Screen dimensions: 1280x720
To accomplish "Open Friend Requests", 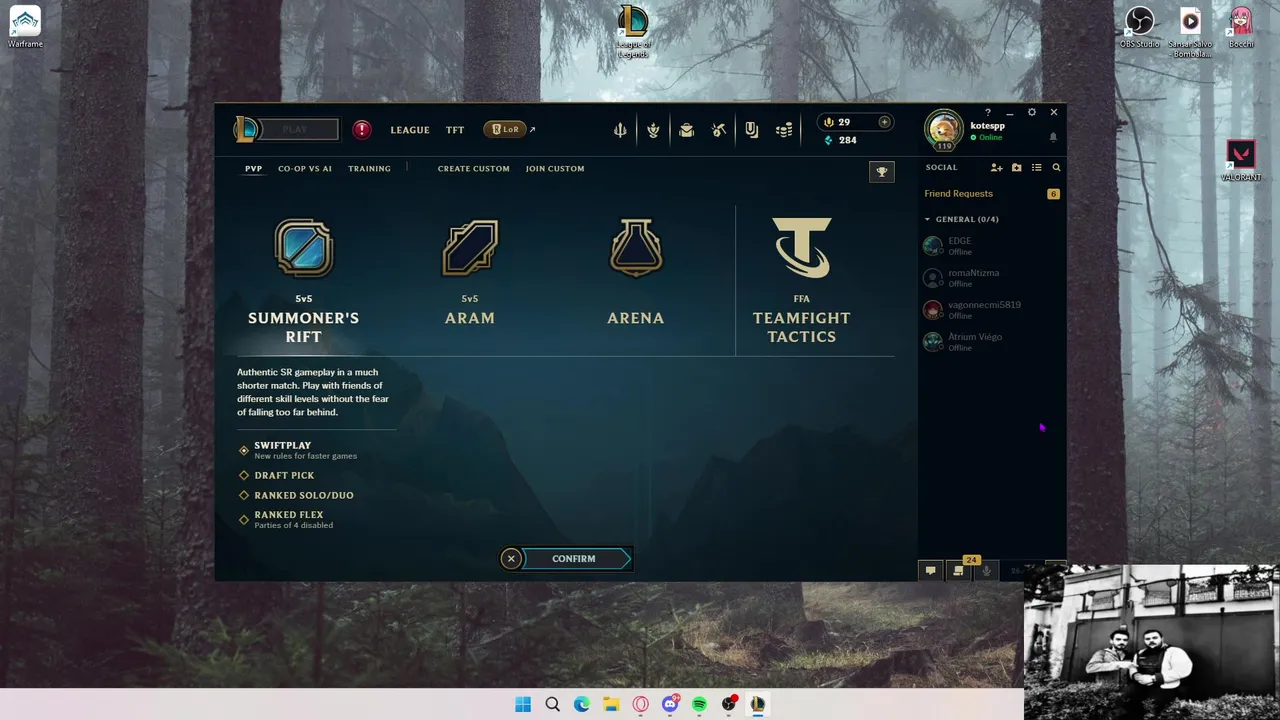I will pyautogui.click(x=958, y=194).
